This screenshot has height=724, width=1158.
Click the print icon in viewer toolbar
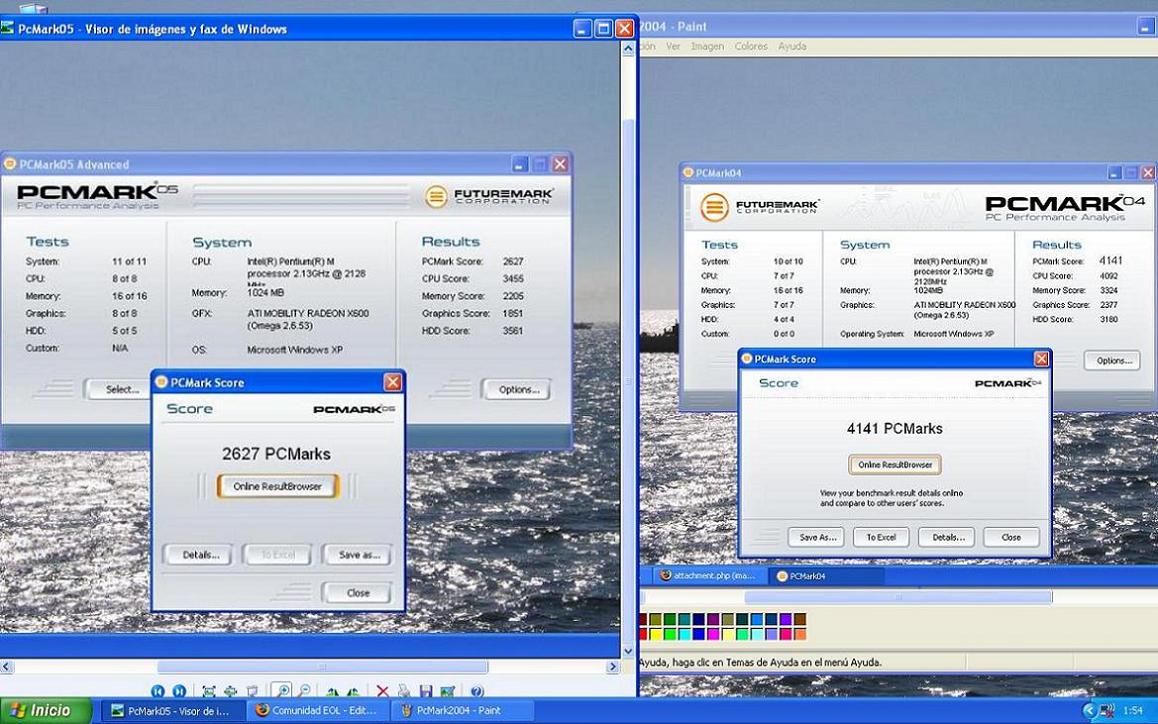point(403,691)
